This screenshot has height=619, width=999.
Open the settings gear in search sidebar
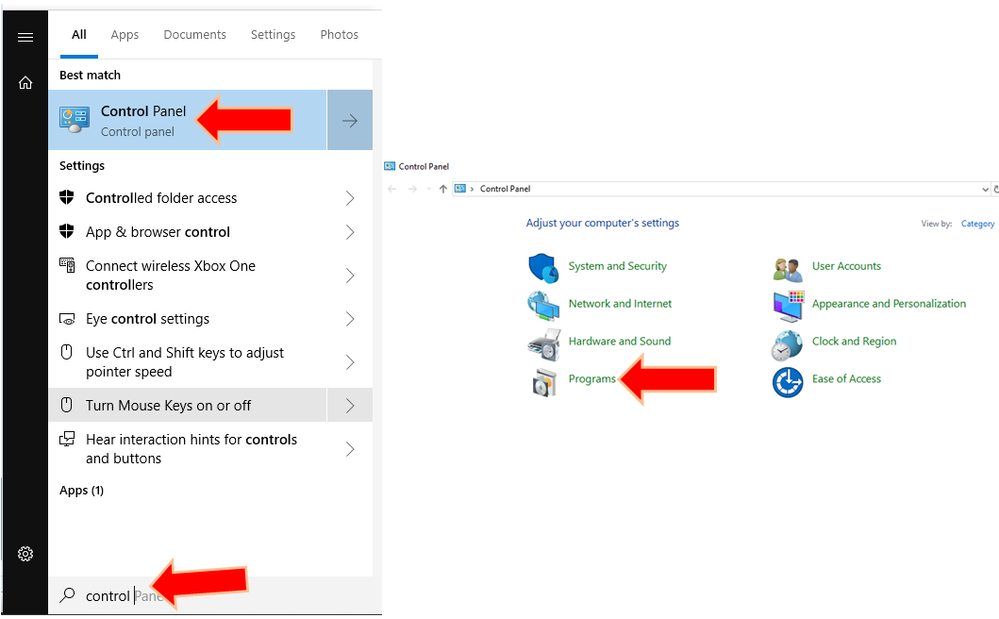25,553
